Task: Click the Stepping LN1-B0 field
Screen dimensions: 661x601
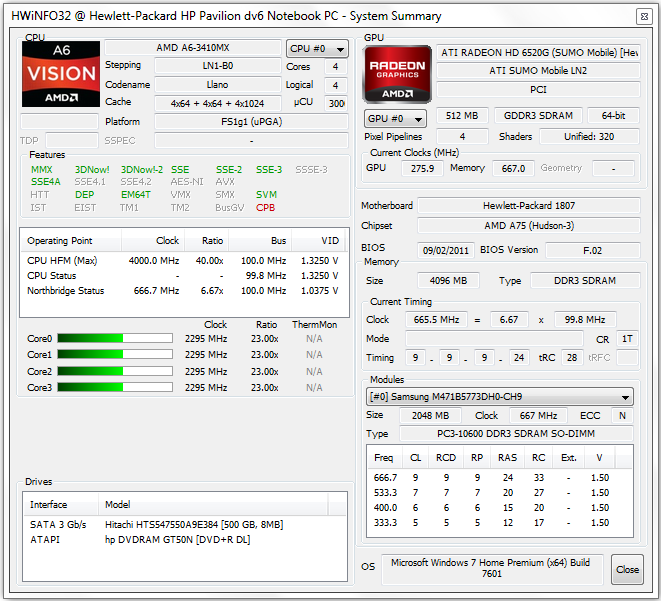Action: click(x=218, y=66)
